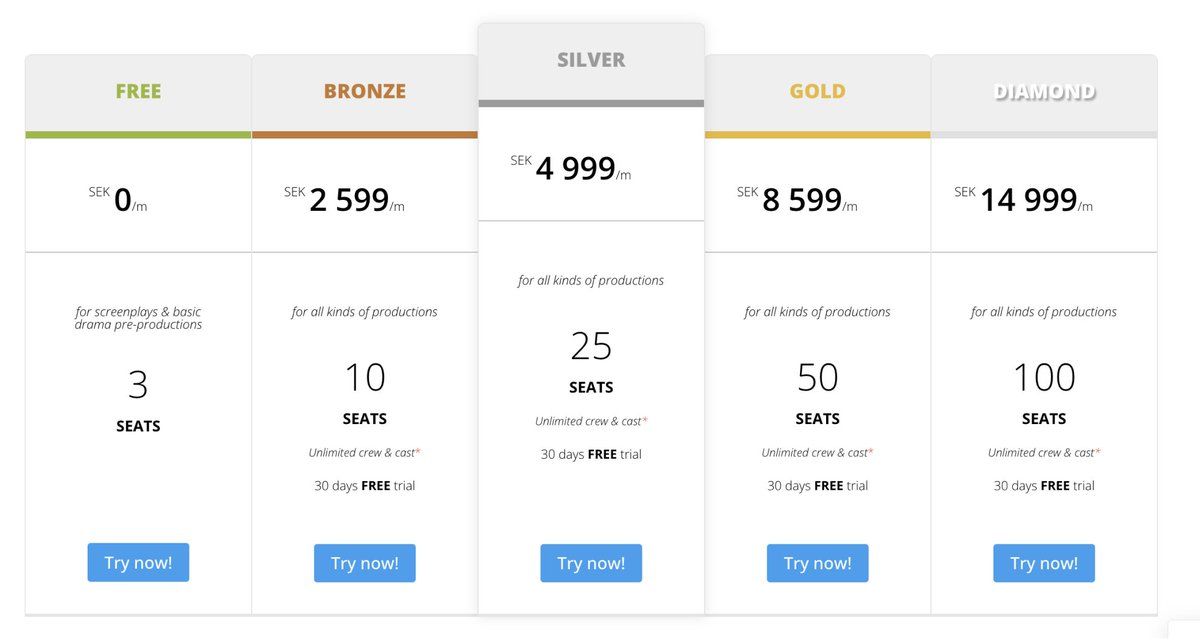Click the green Free plan color bar
This screenshot has height=644, width=1200.
[x=138, y=135]
